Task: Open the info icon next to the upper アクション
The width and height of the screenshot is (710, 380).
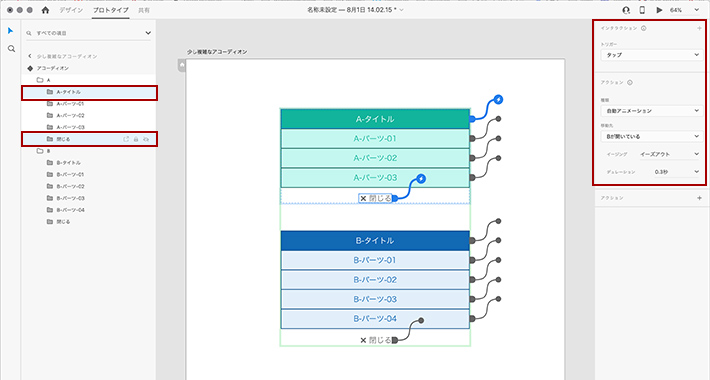Action: (x=630, y=82)
